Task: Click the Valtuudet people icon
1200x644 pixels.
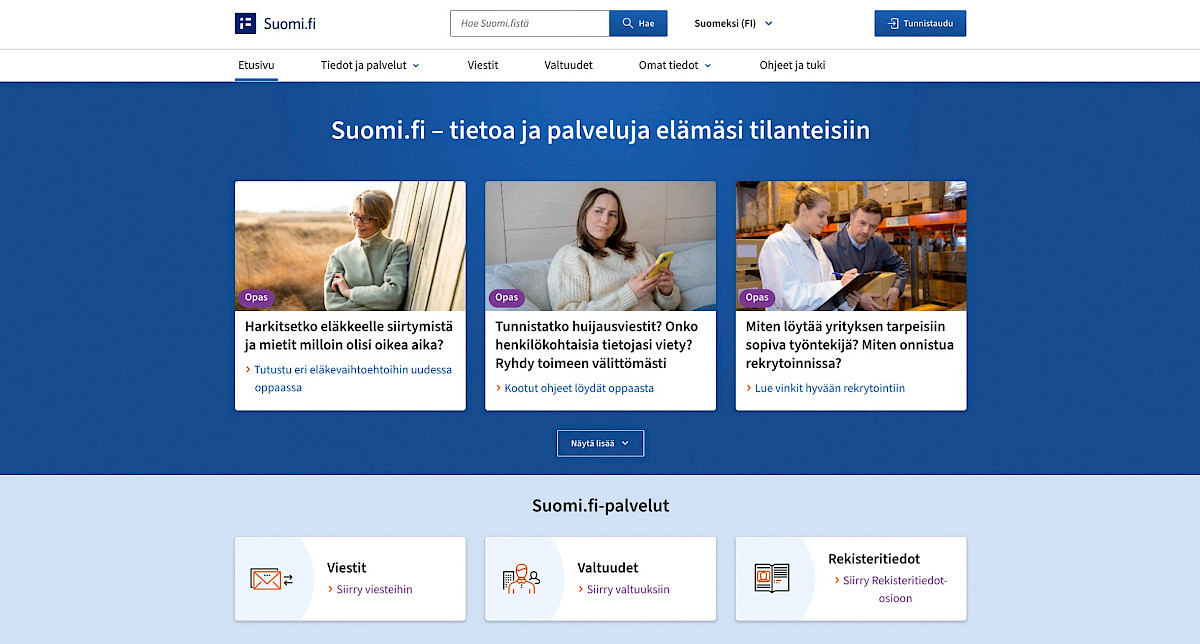Action: point(520,579)
